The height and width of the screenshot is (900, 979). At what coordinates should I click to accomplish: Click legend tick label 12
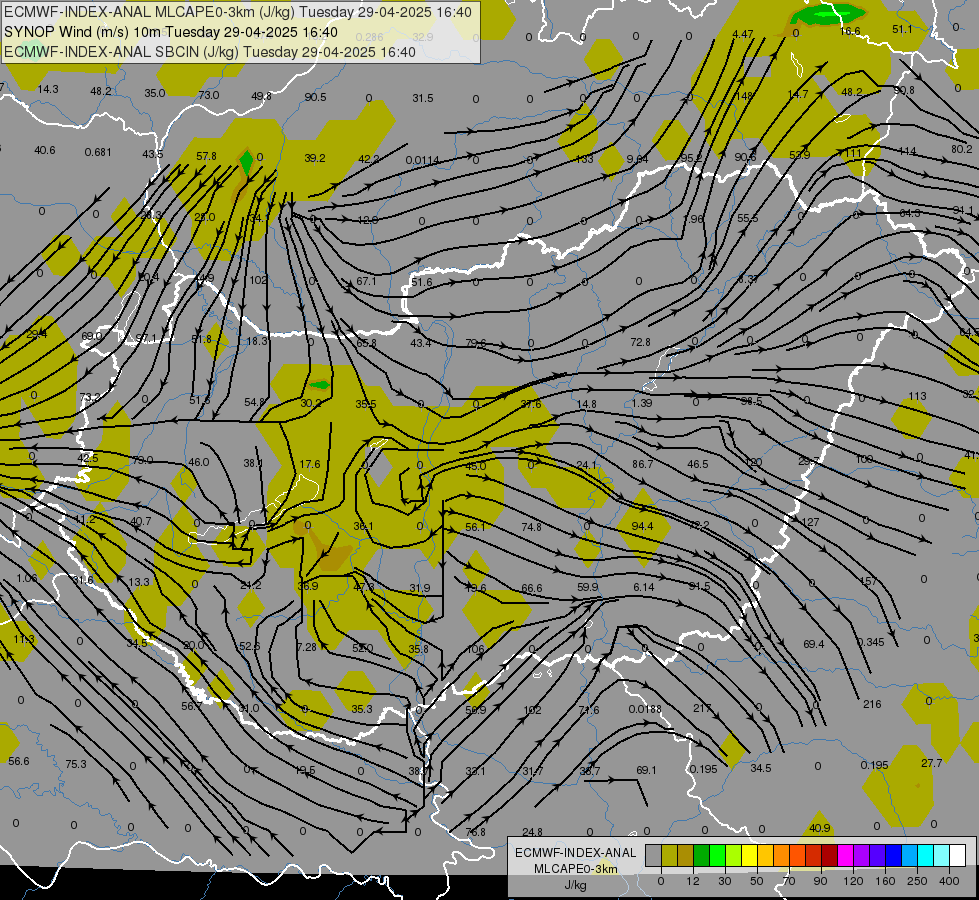pos(692,881)
